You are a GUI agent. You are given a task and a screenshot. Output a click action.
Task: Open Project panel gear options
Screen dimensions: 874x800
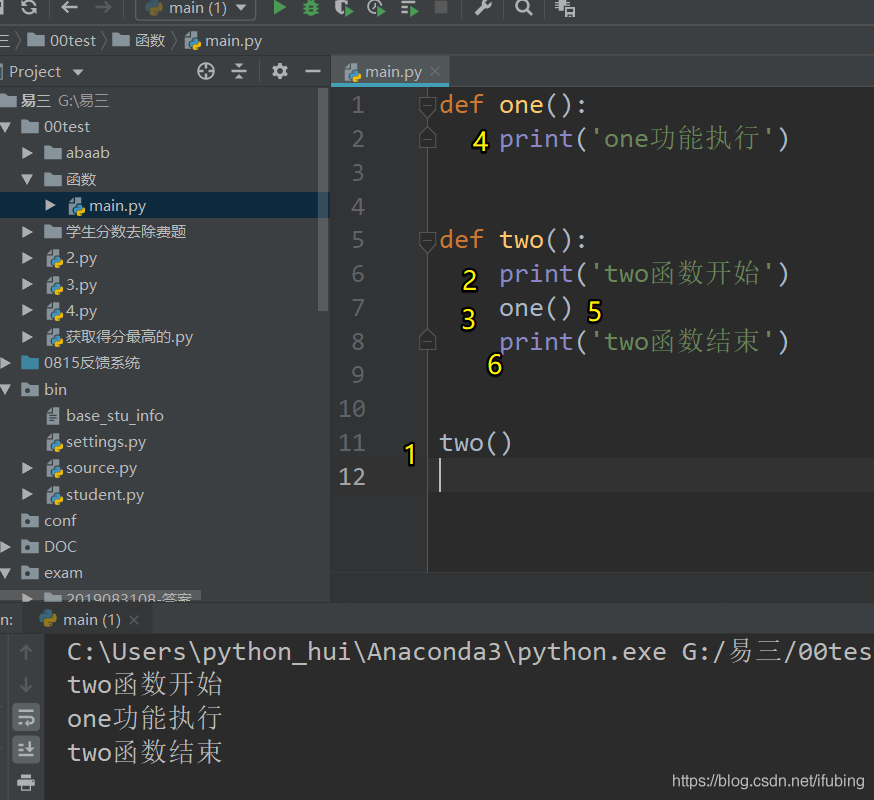tap(280, 71)
